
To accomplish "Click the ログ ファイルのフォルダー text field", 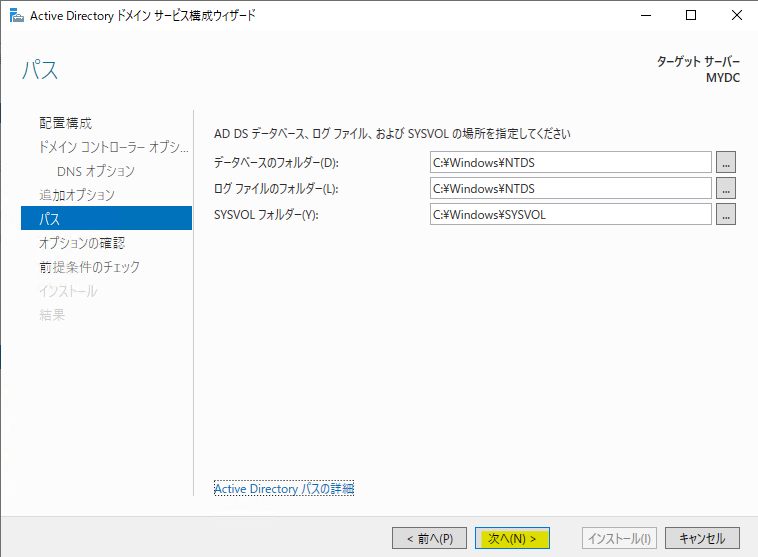I will [570, 188].
